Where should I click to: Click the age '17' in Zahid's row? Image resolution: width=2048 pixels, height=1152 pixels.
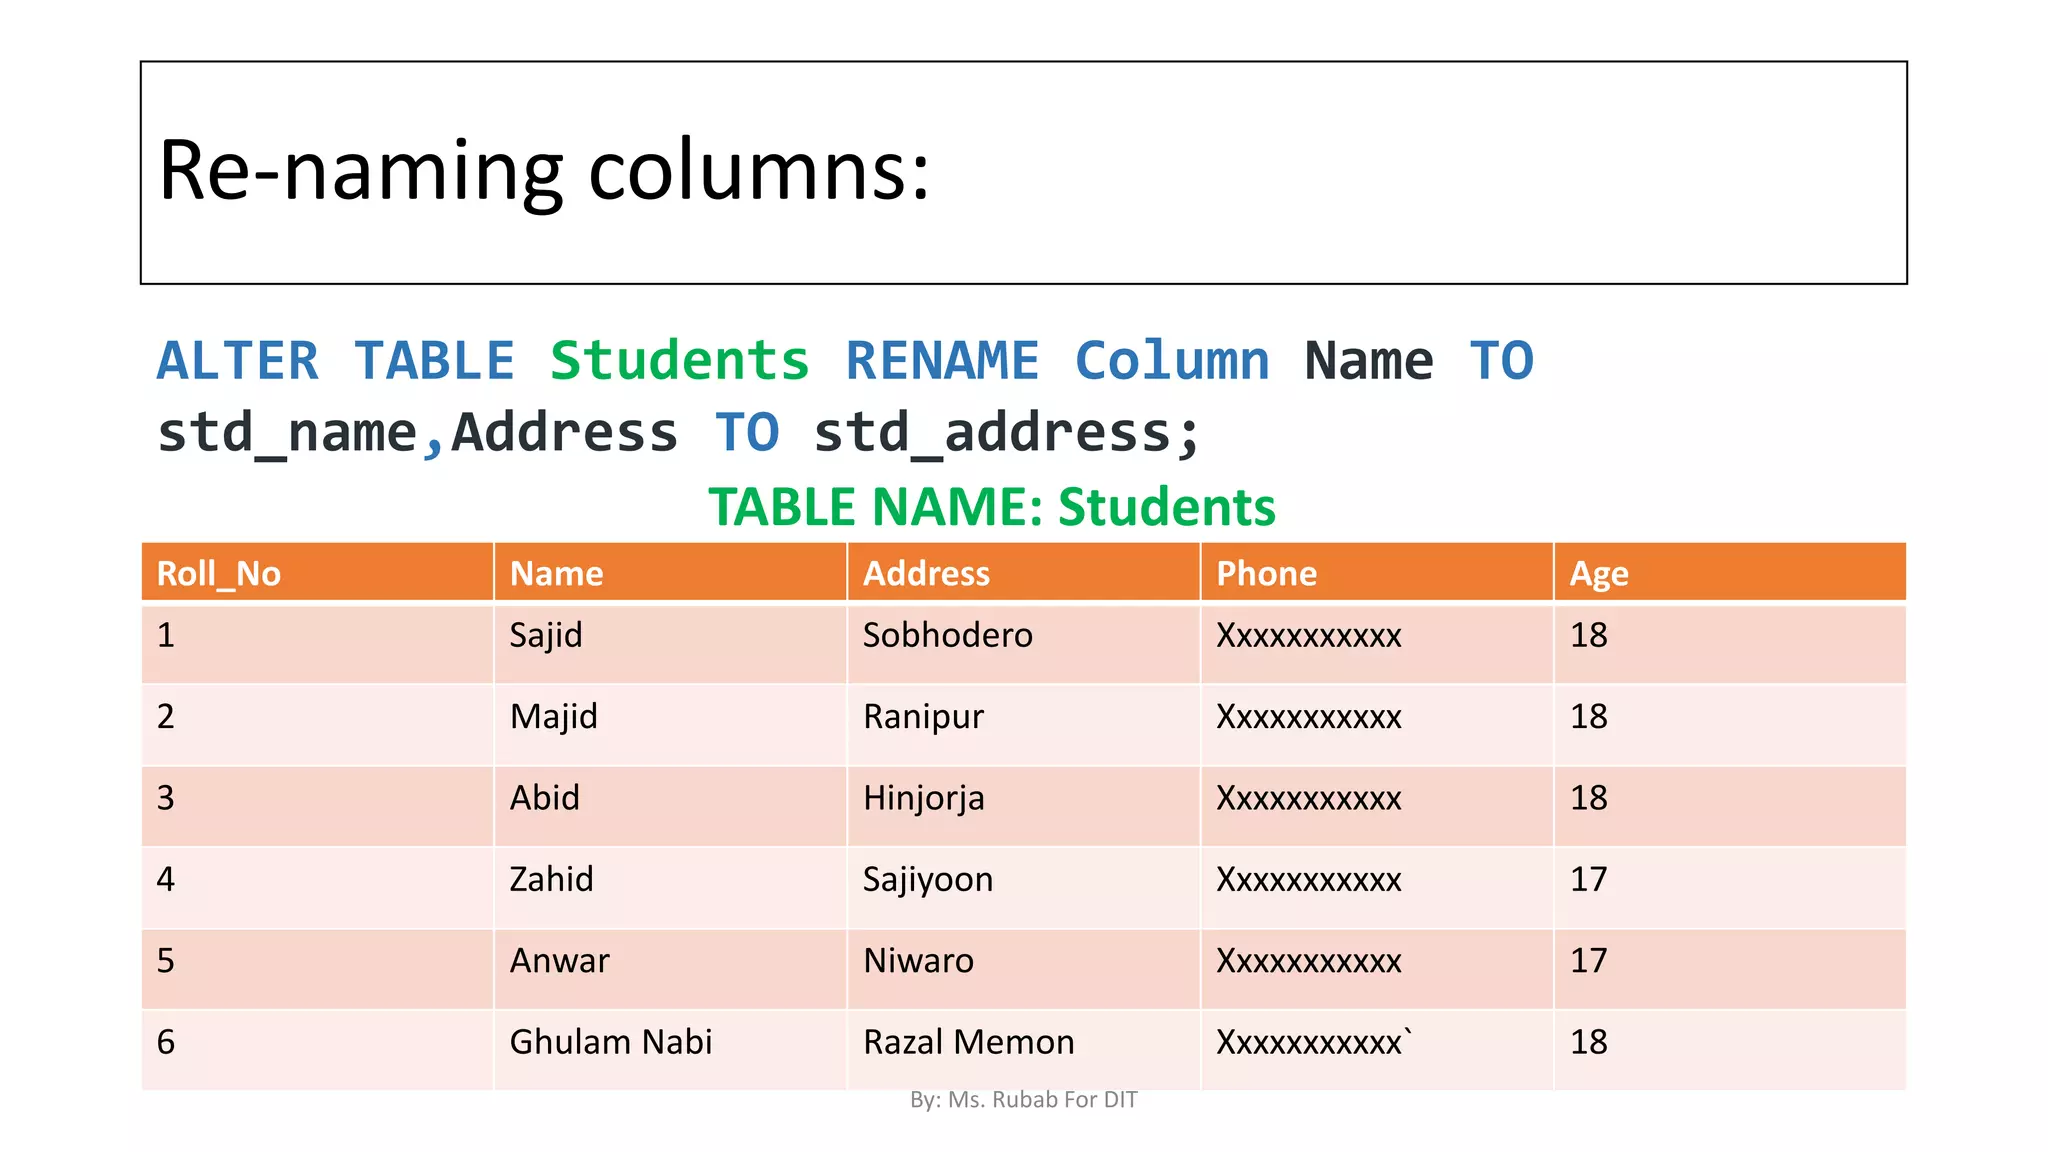click(1588, 879)
